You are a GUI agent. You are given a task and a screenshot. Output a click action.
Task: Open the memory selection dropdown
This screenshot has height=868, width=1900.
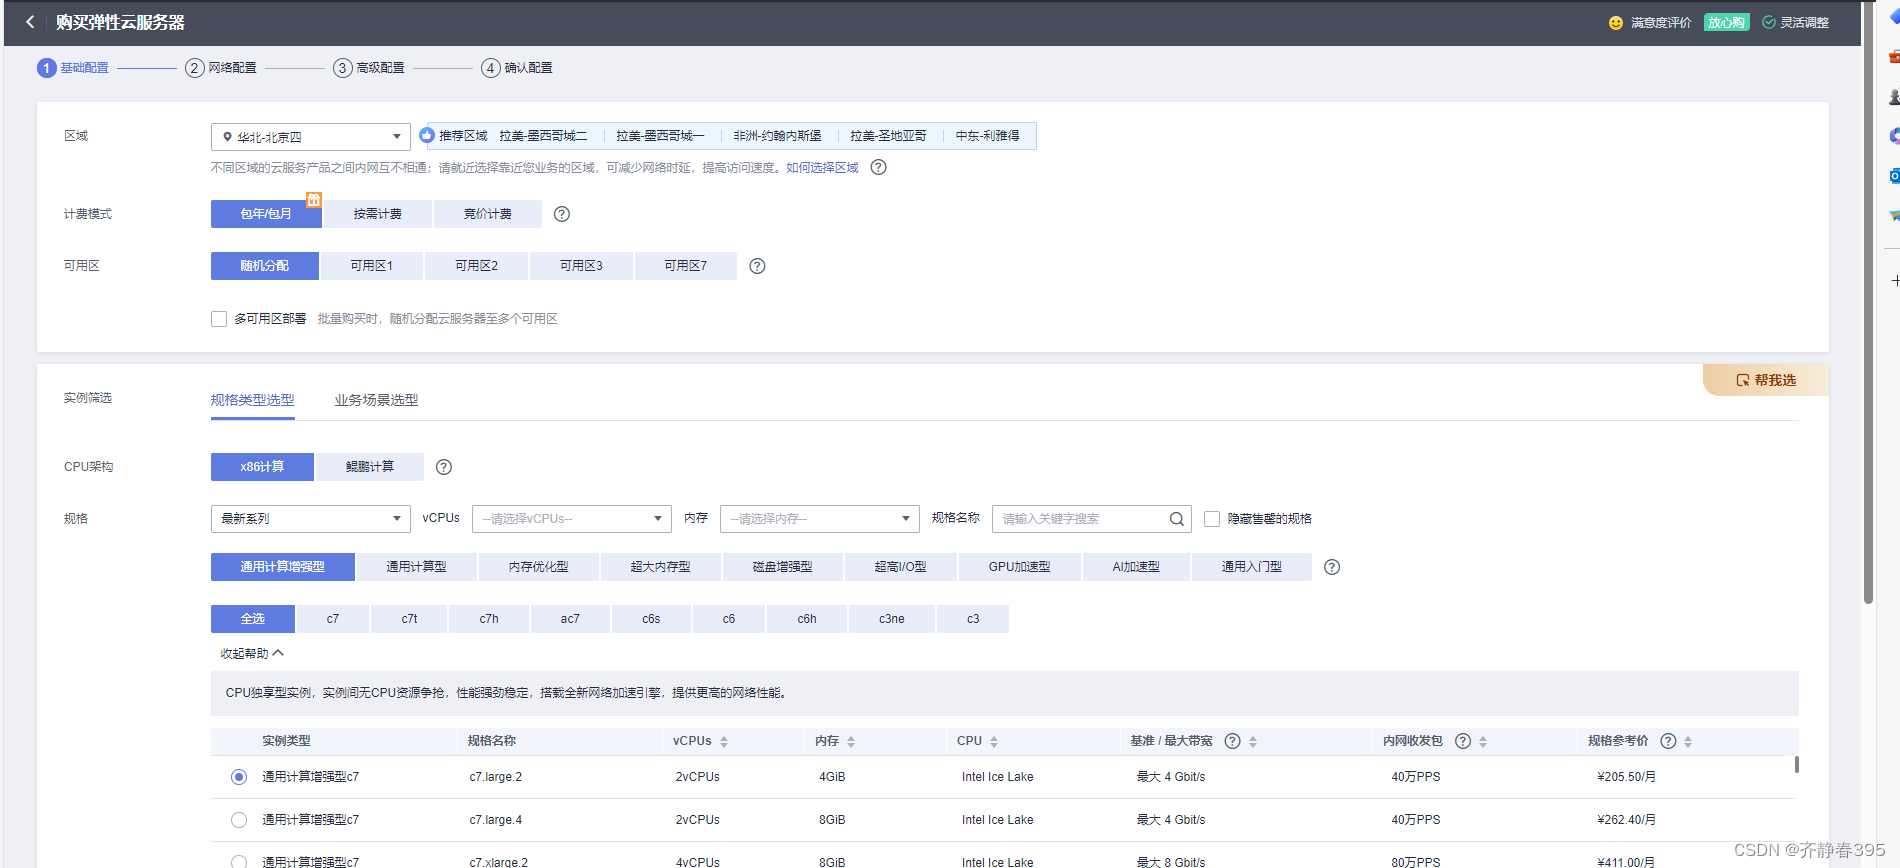point(820,519)
